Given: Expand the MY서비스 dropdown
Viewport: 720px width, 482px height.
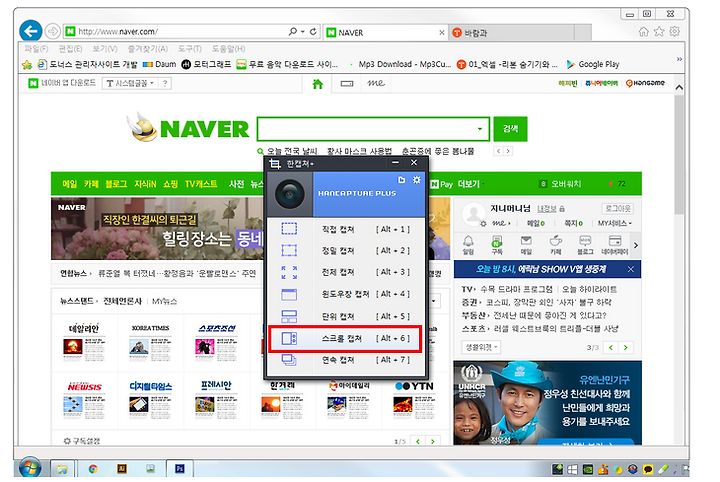Looking at the screenshot, I should click(x=615, y=224).
